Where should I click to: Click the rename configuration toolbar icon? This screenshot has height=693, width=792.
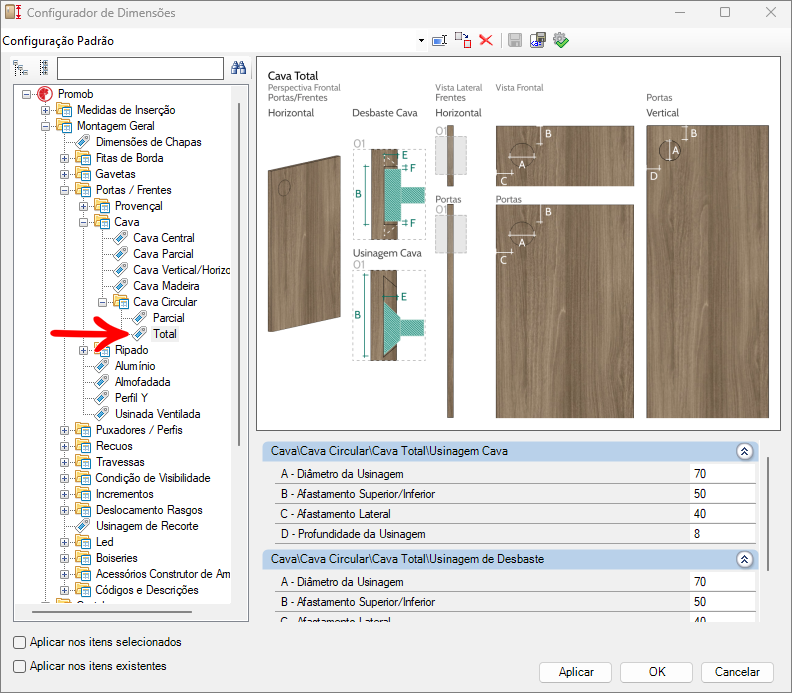tap(439, 40)
